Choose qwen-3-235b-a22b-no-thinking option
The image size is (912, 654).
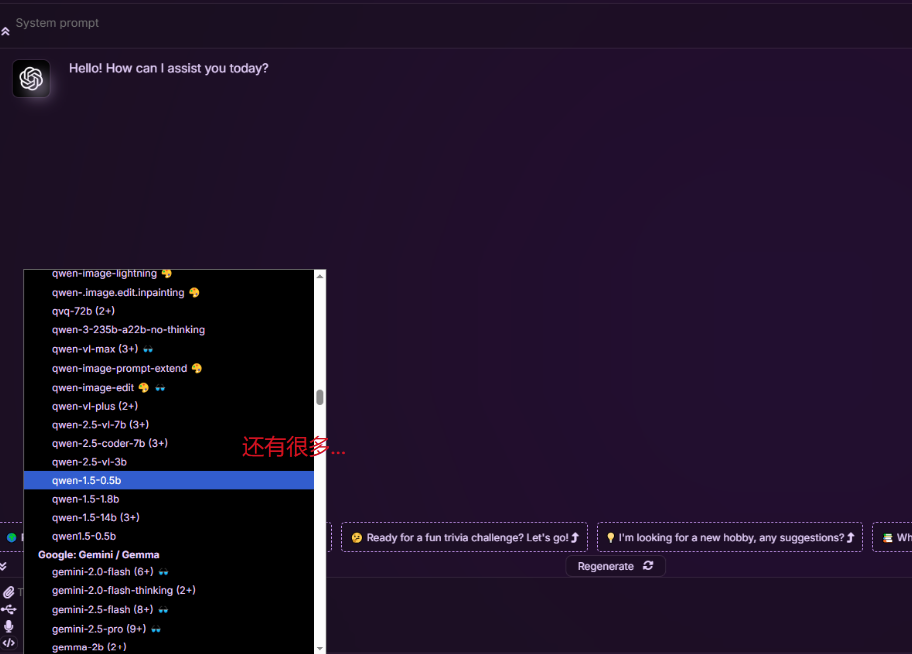(128, 330)
